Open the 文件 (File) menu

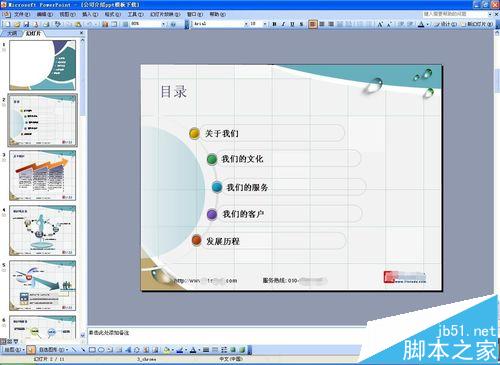(x=22, y=14)
